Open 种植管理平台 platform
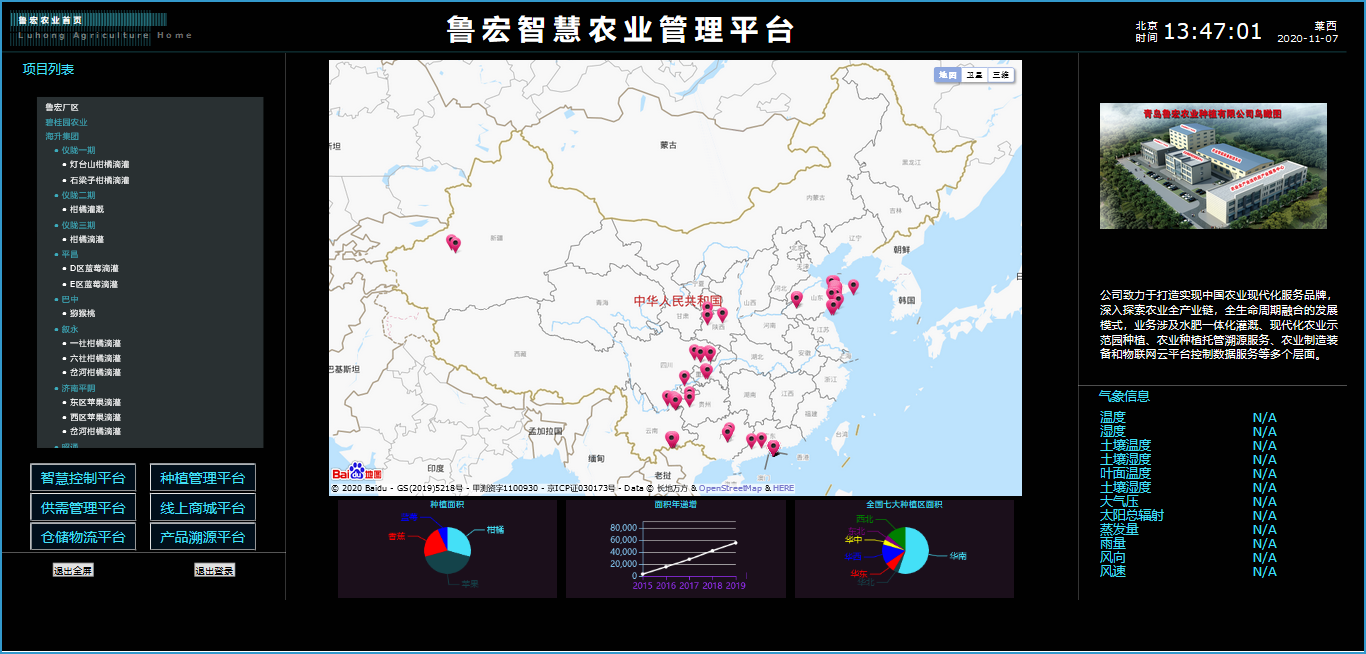This screenshot has width=1366, height=654. (x=203, y=478)
